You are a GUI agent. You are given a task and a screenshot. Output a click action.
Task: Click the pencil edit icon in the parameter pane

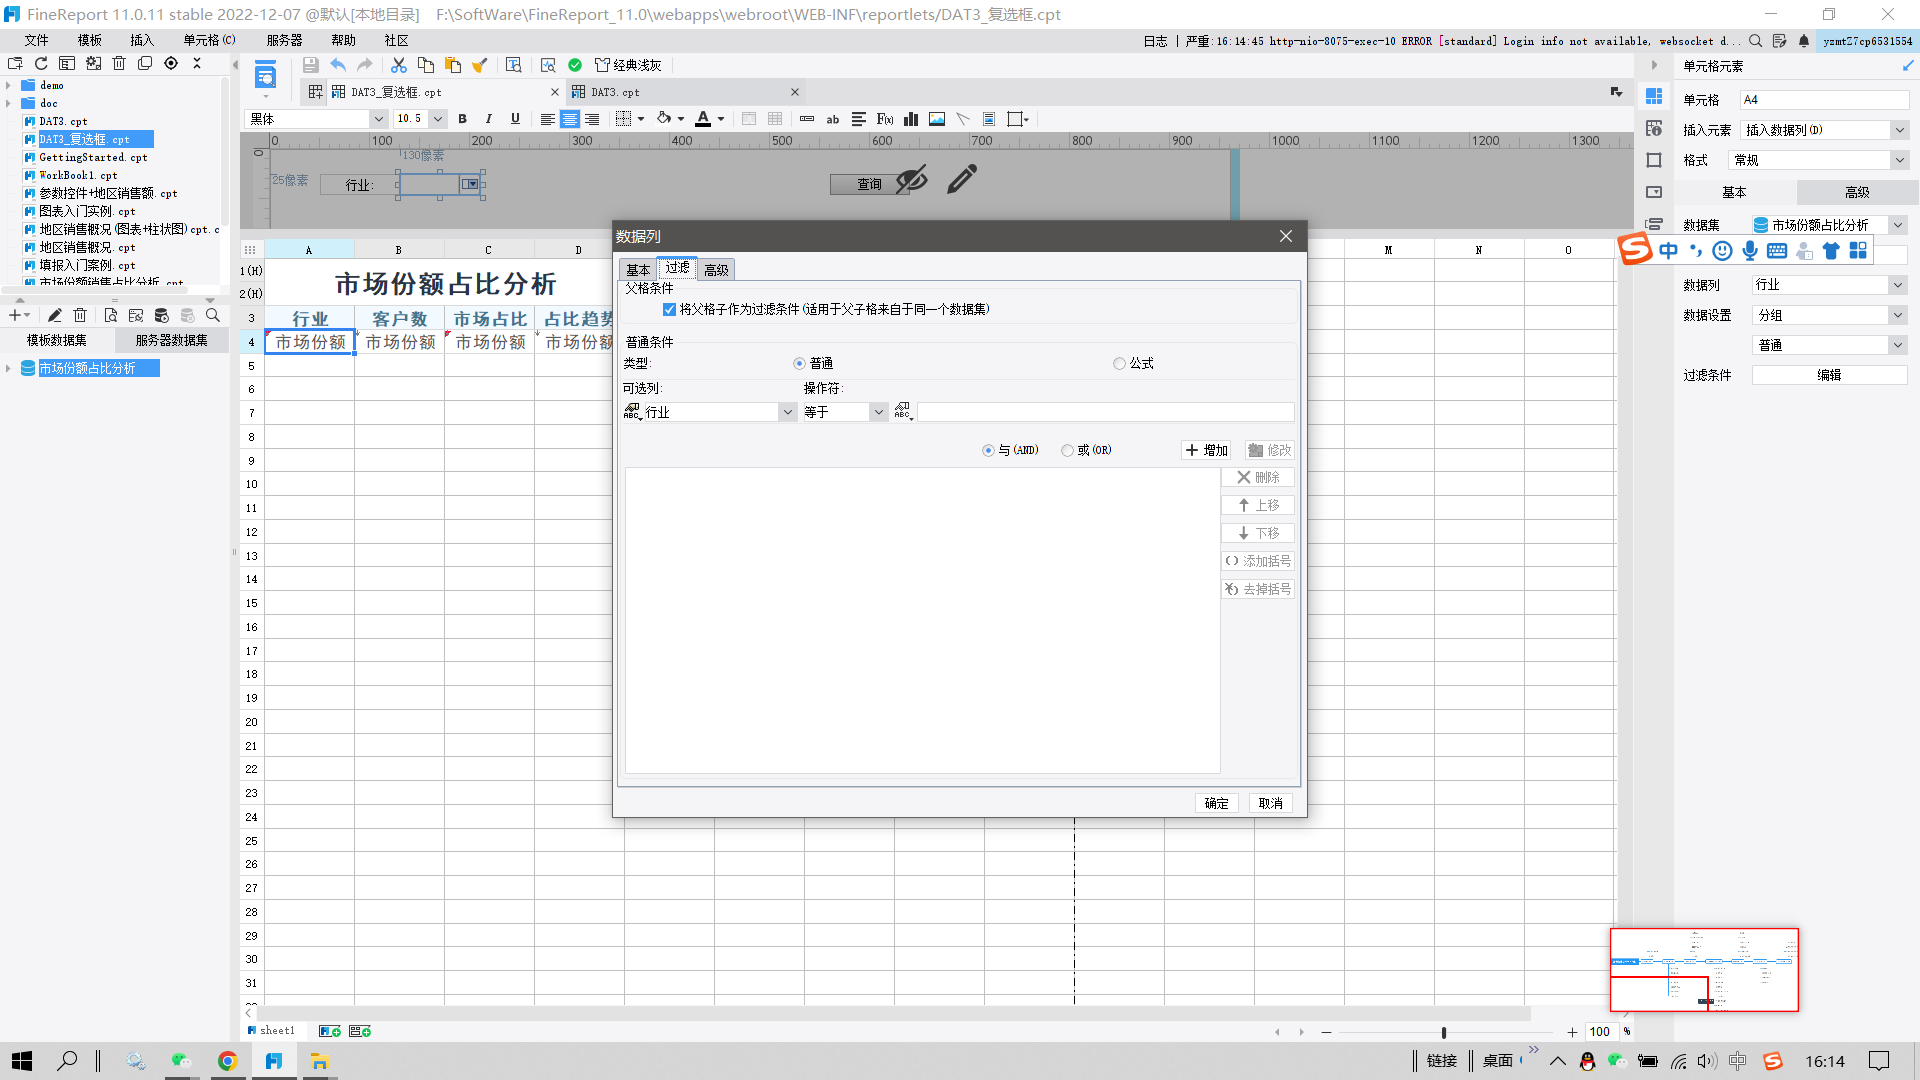[x=962, y=180]
